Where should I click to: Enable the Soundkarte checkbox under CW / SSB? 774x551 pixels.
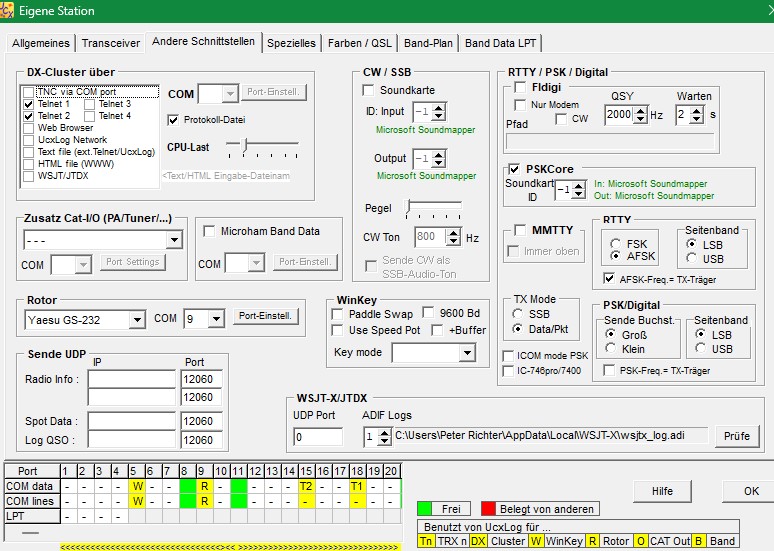(x=369, y=90)
